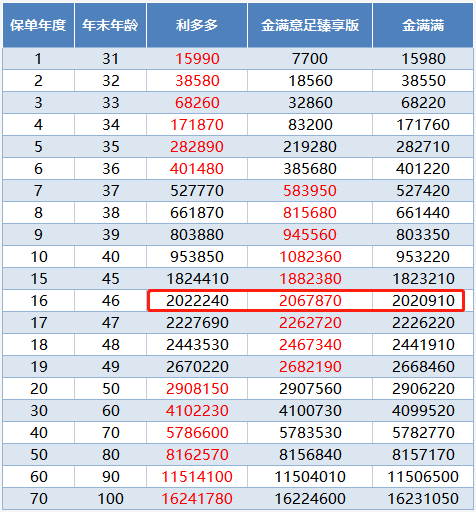Select the value 16241780 in last row
Viewport: 476px width, 512px height.
coord(197,499)
